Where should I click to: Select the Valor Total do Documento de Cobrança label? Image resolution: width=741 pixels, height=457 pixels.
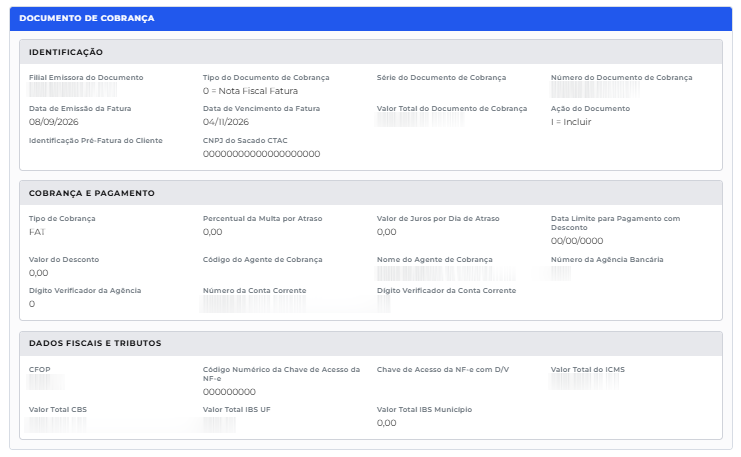[452, 109]
